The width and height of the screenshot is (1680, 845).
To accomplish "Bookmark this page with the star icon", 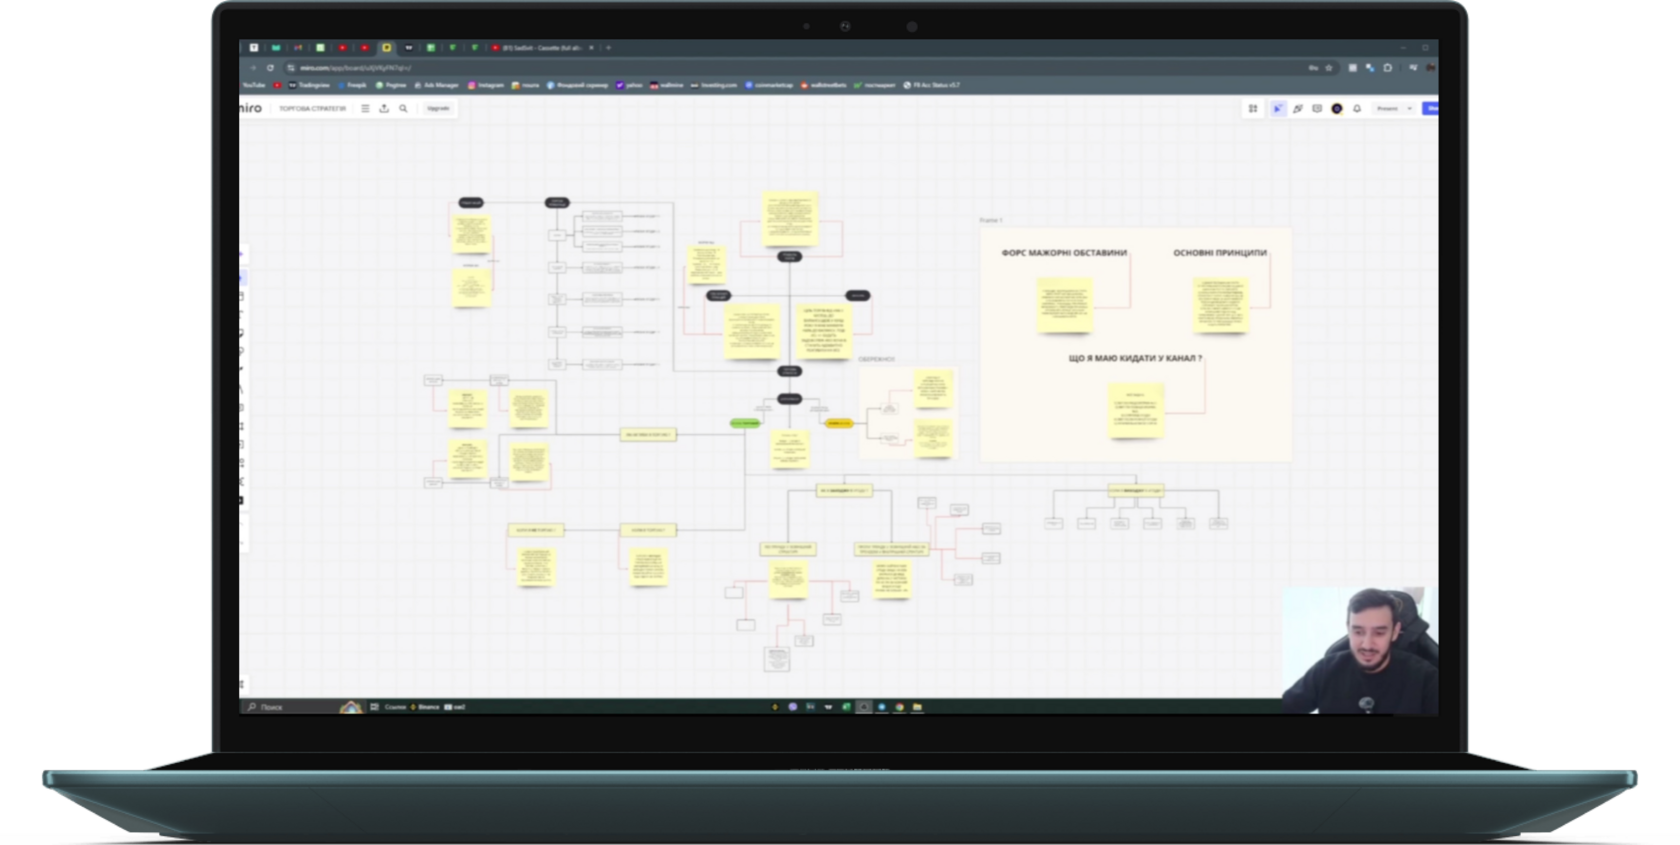I will pyautogui.click(x=1329, y=68).
